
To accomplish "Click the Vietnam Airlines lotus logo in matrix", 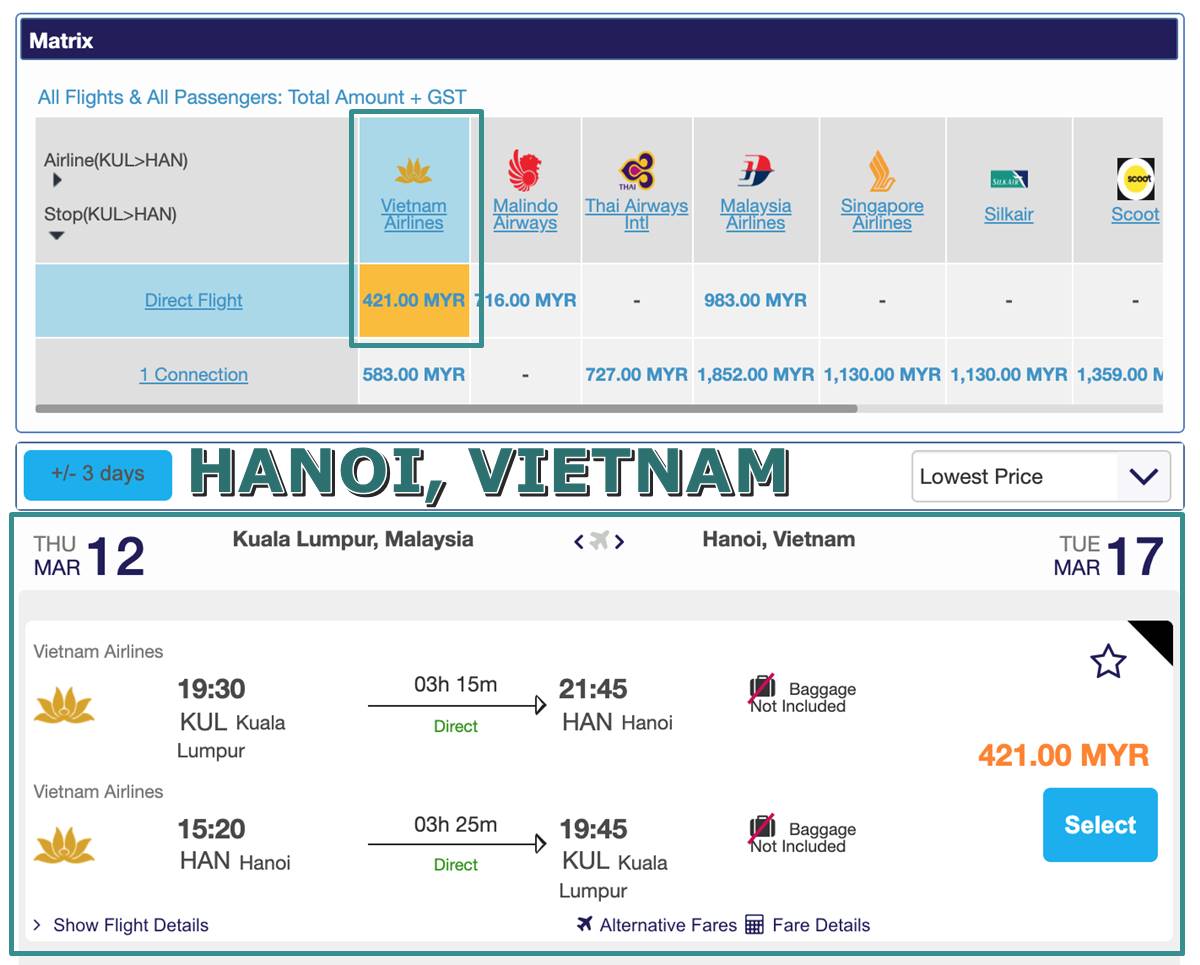I will [413, 172].
